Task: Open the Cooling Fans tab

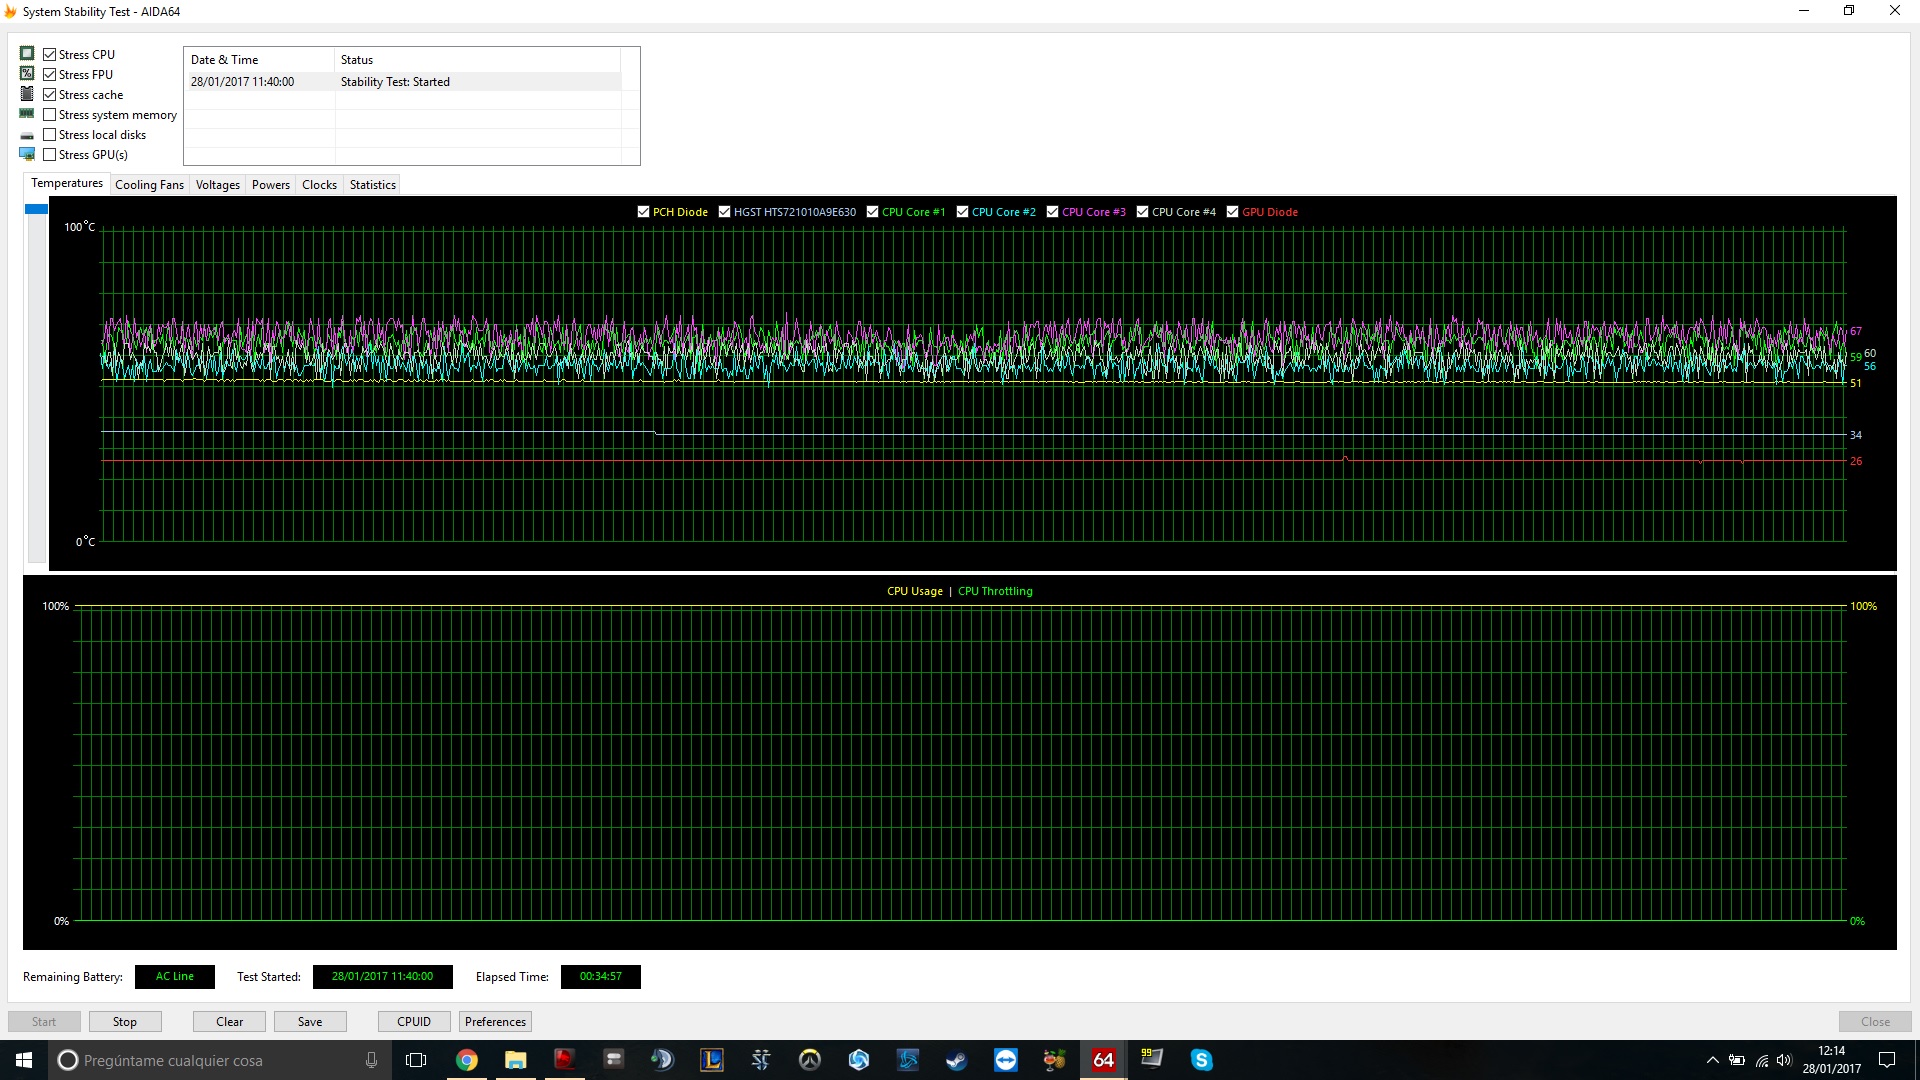Action: (149, 185)
